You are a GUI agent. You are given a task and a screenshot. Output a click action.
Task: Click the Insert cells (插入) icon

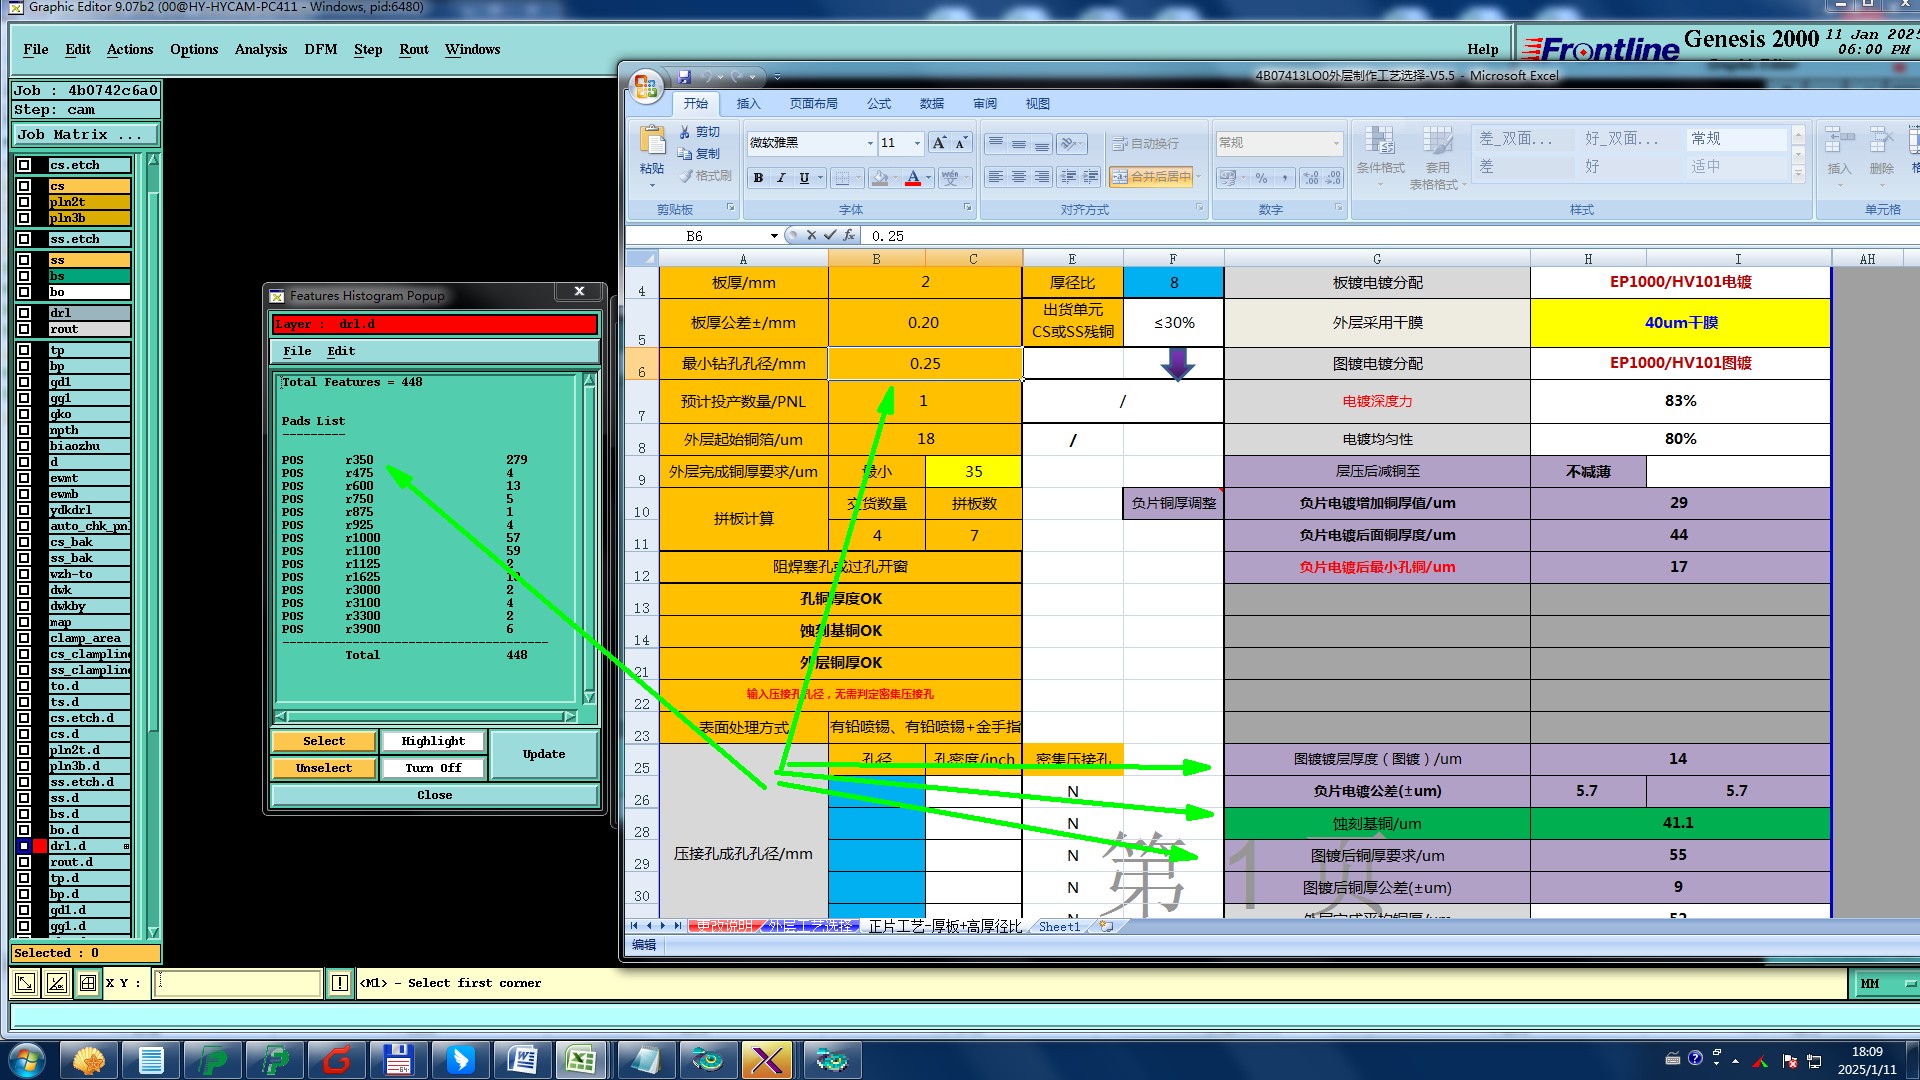pos(1839,140)
